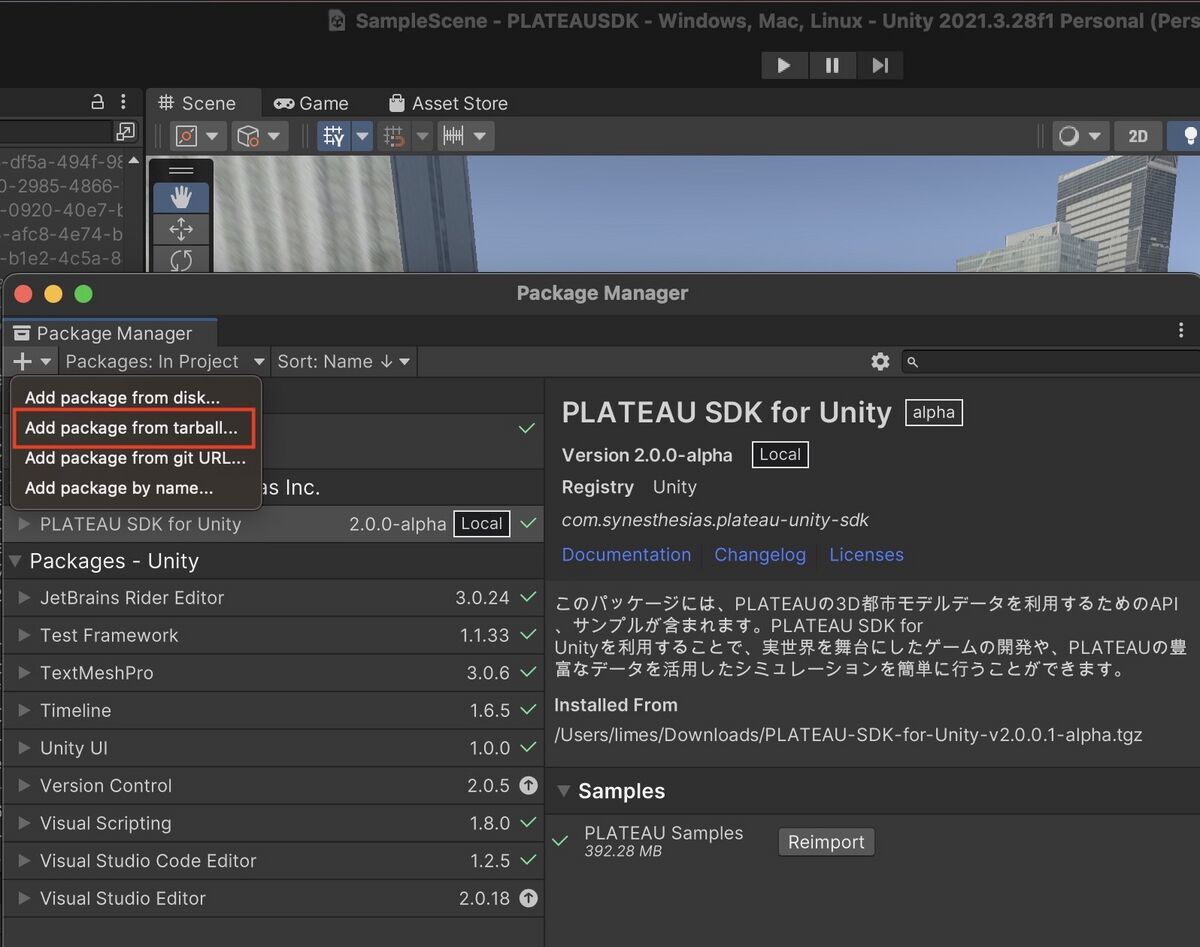Expand the TextMeshPro row arrow
This screenshot has width=1200, height=947.
[x=24, y=673]
